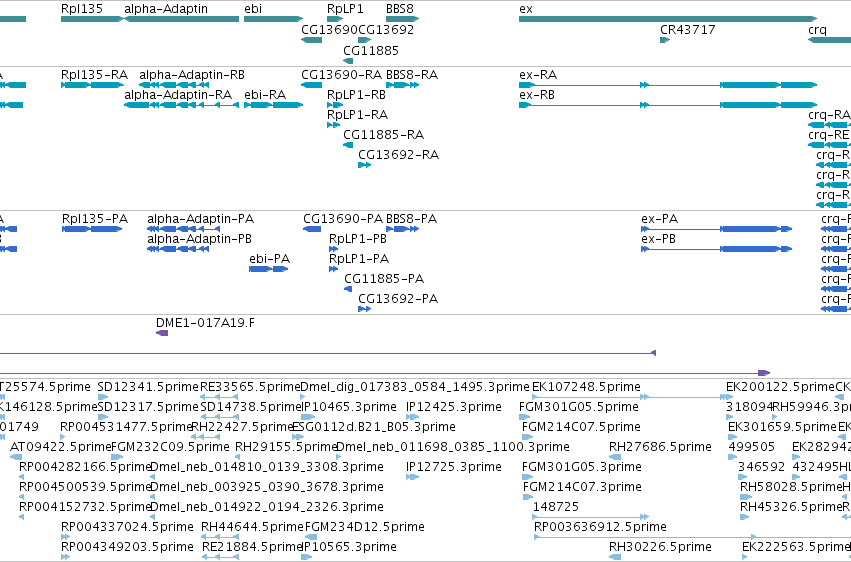Screen dimensions: 851x562
Task: Select the RE33565.5prime EST label
Action: coord(250,387)
